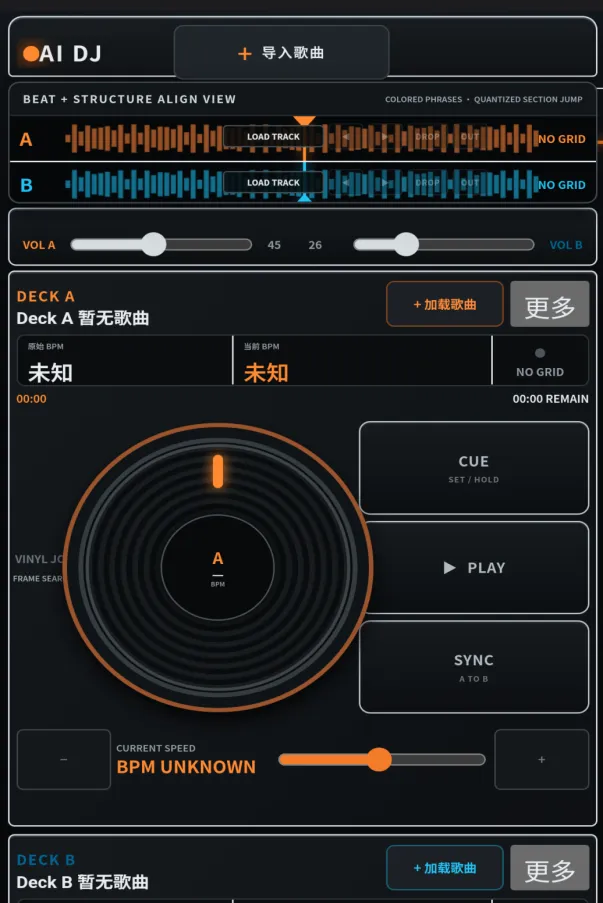Jump to DROP on track A waveform
This screenshot has height=903, width=603.
(x=427, y=137)
